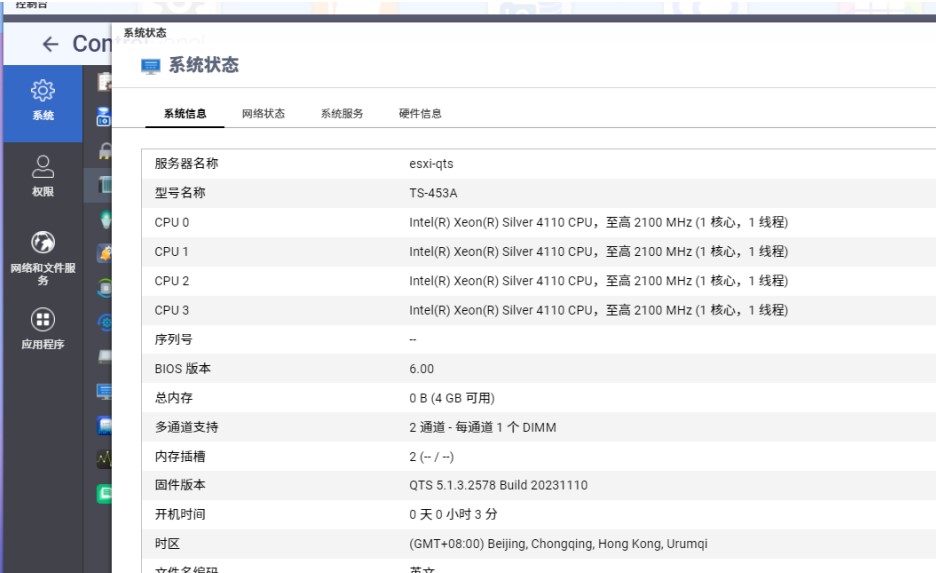Click the CPU 1 Xeon Silver description
This screenshot has height=573, width=936.
[x=598, y=251]
